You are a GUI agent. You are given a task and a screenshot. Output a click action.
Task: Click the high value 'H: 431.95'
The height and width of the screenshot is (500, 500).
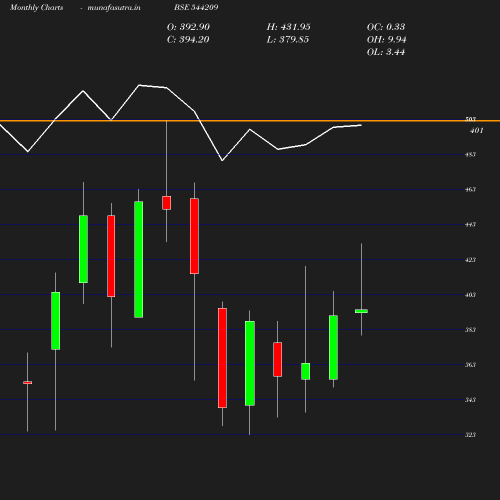click(x=288, y=27)
